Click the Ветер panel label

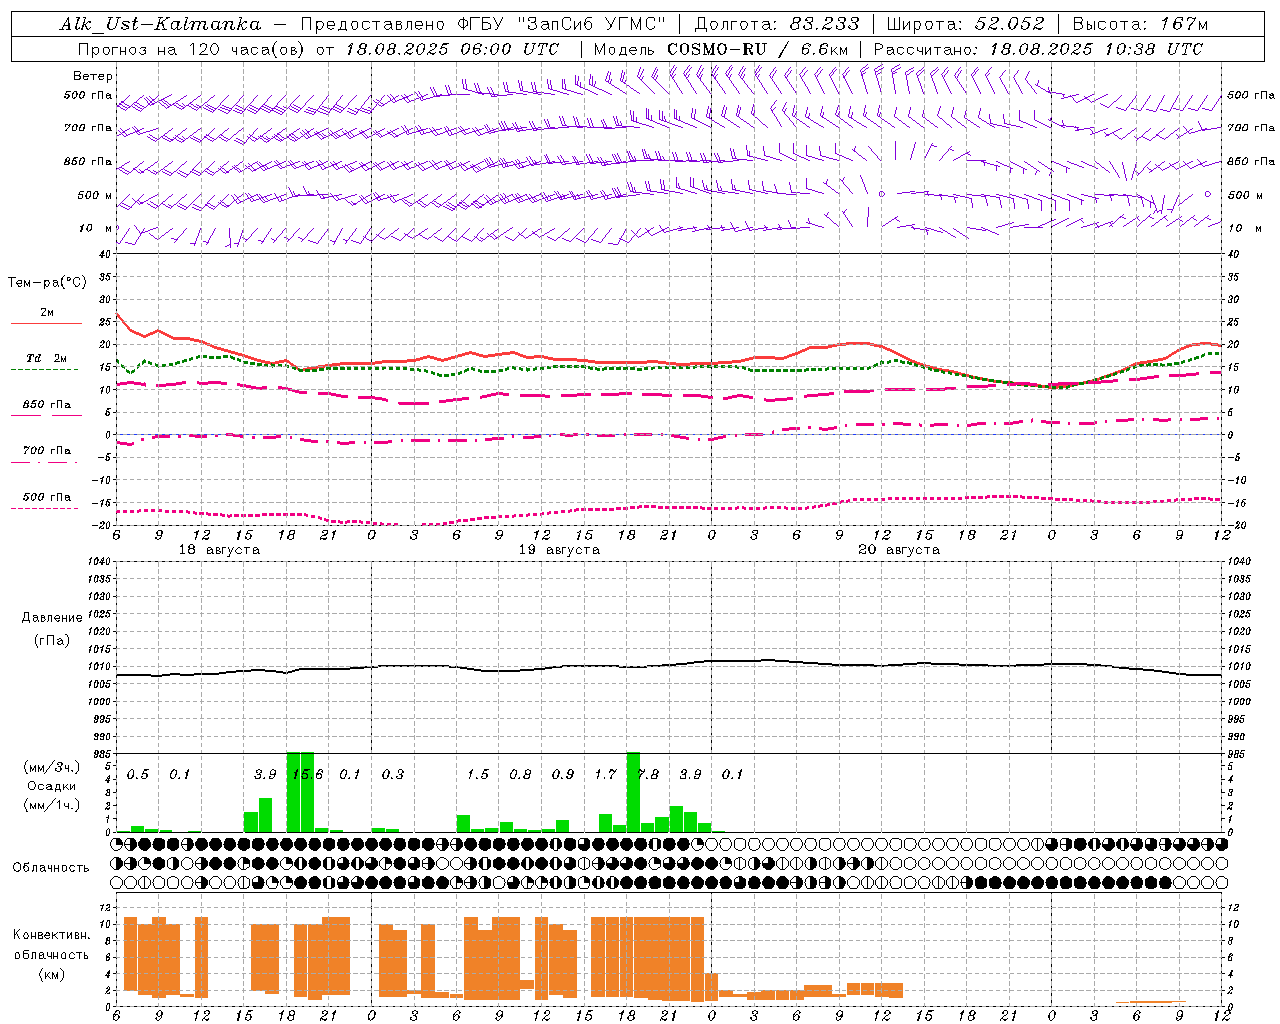[x=93, y=76]
